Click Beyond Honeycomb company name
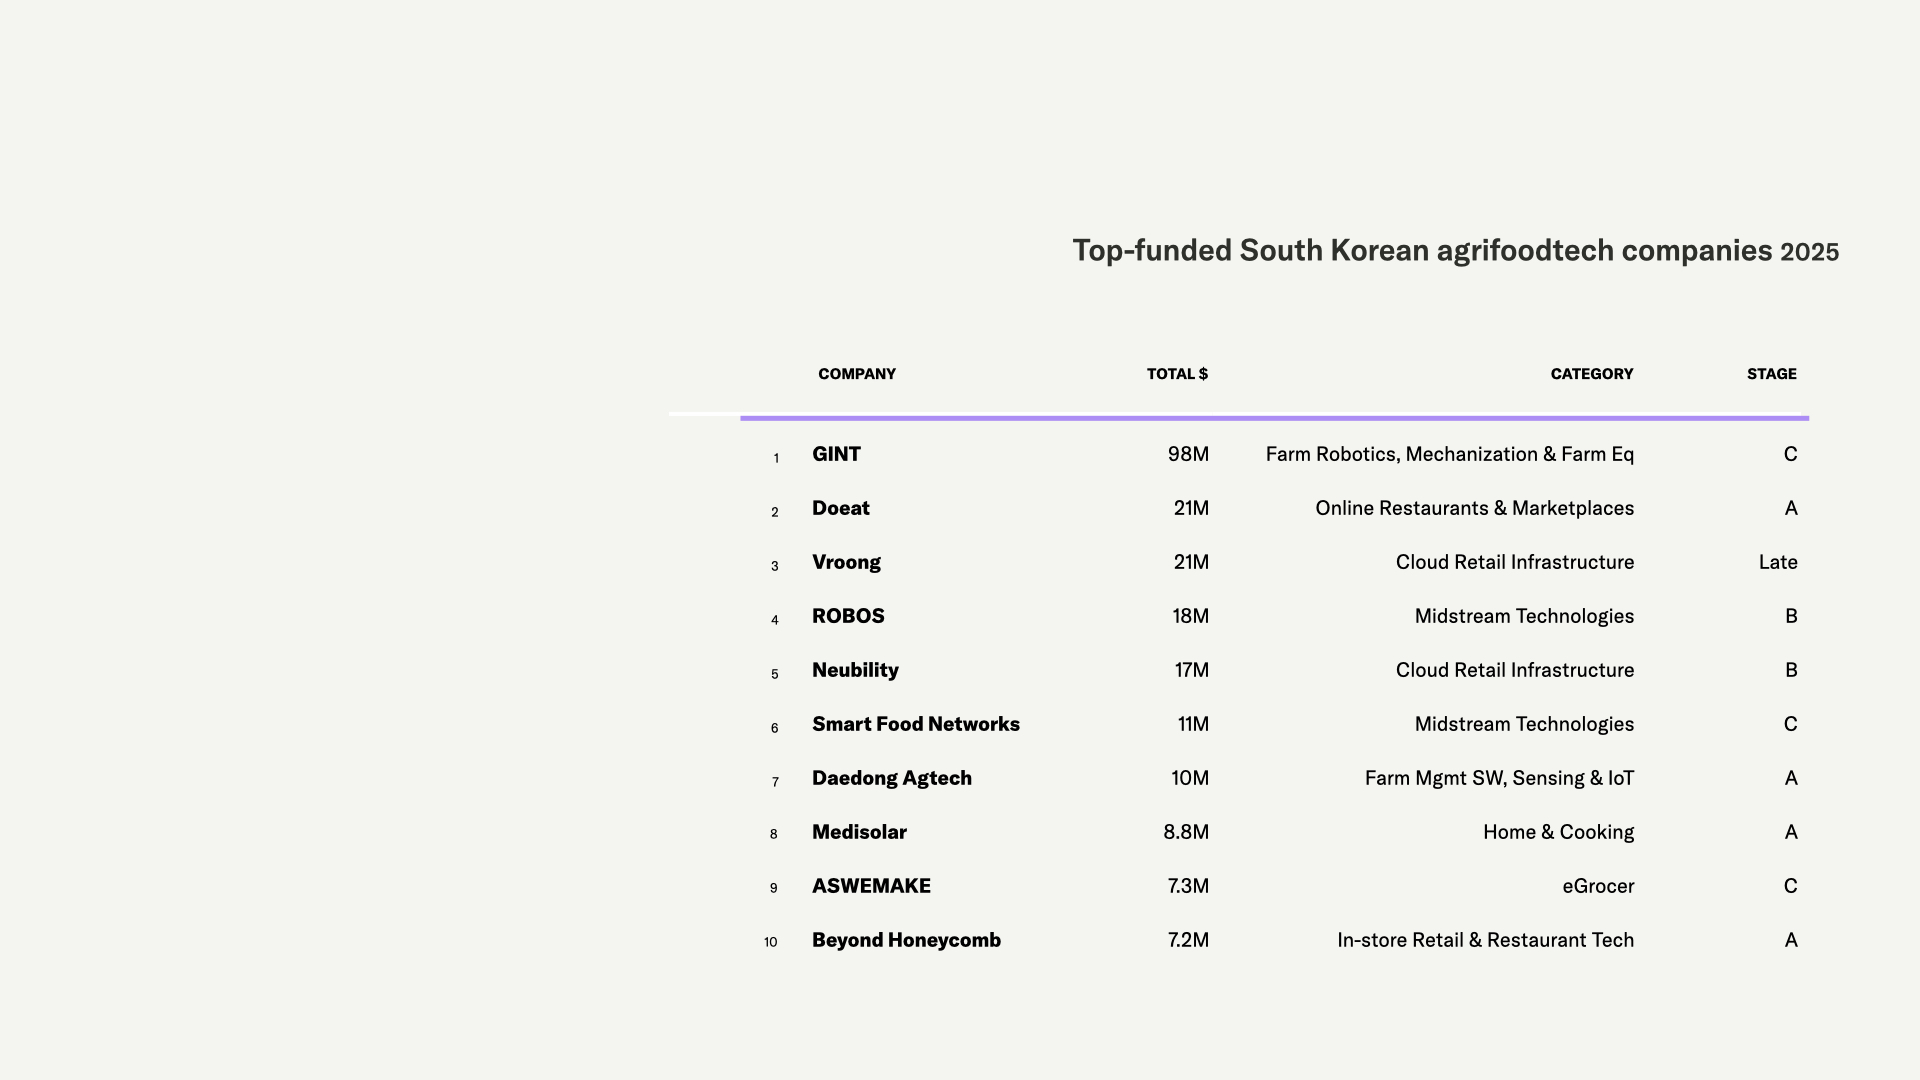 tap(906, 940)
